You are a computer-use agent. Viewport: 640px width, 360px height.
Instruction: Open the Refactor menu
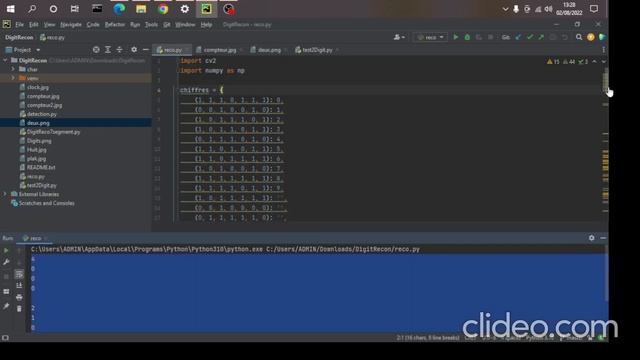pyautogui.click(x=115, y=24)
